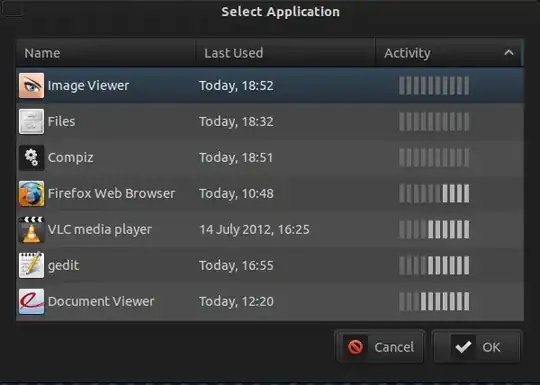Image resolution: width=540 pixels, height=385 pixels.
Task: Click "Today, 18:32" last used cell
Action: click(236, 122)
